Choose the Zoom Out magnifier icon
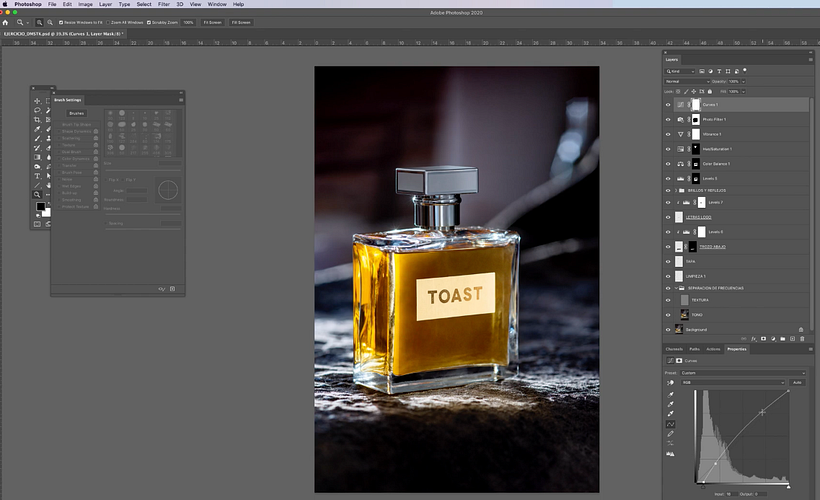Viewport: 820px width, 500px height. point(50,21)
